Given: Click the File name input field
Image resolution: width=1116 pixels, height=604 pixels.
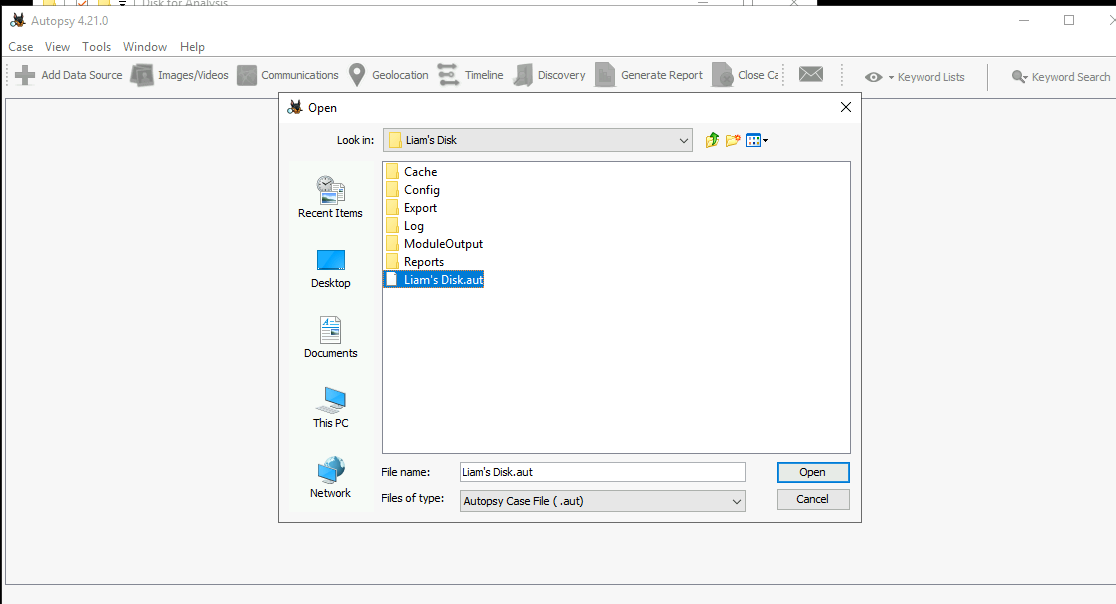Looking at the screenshot, I should (602, 472).
